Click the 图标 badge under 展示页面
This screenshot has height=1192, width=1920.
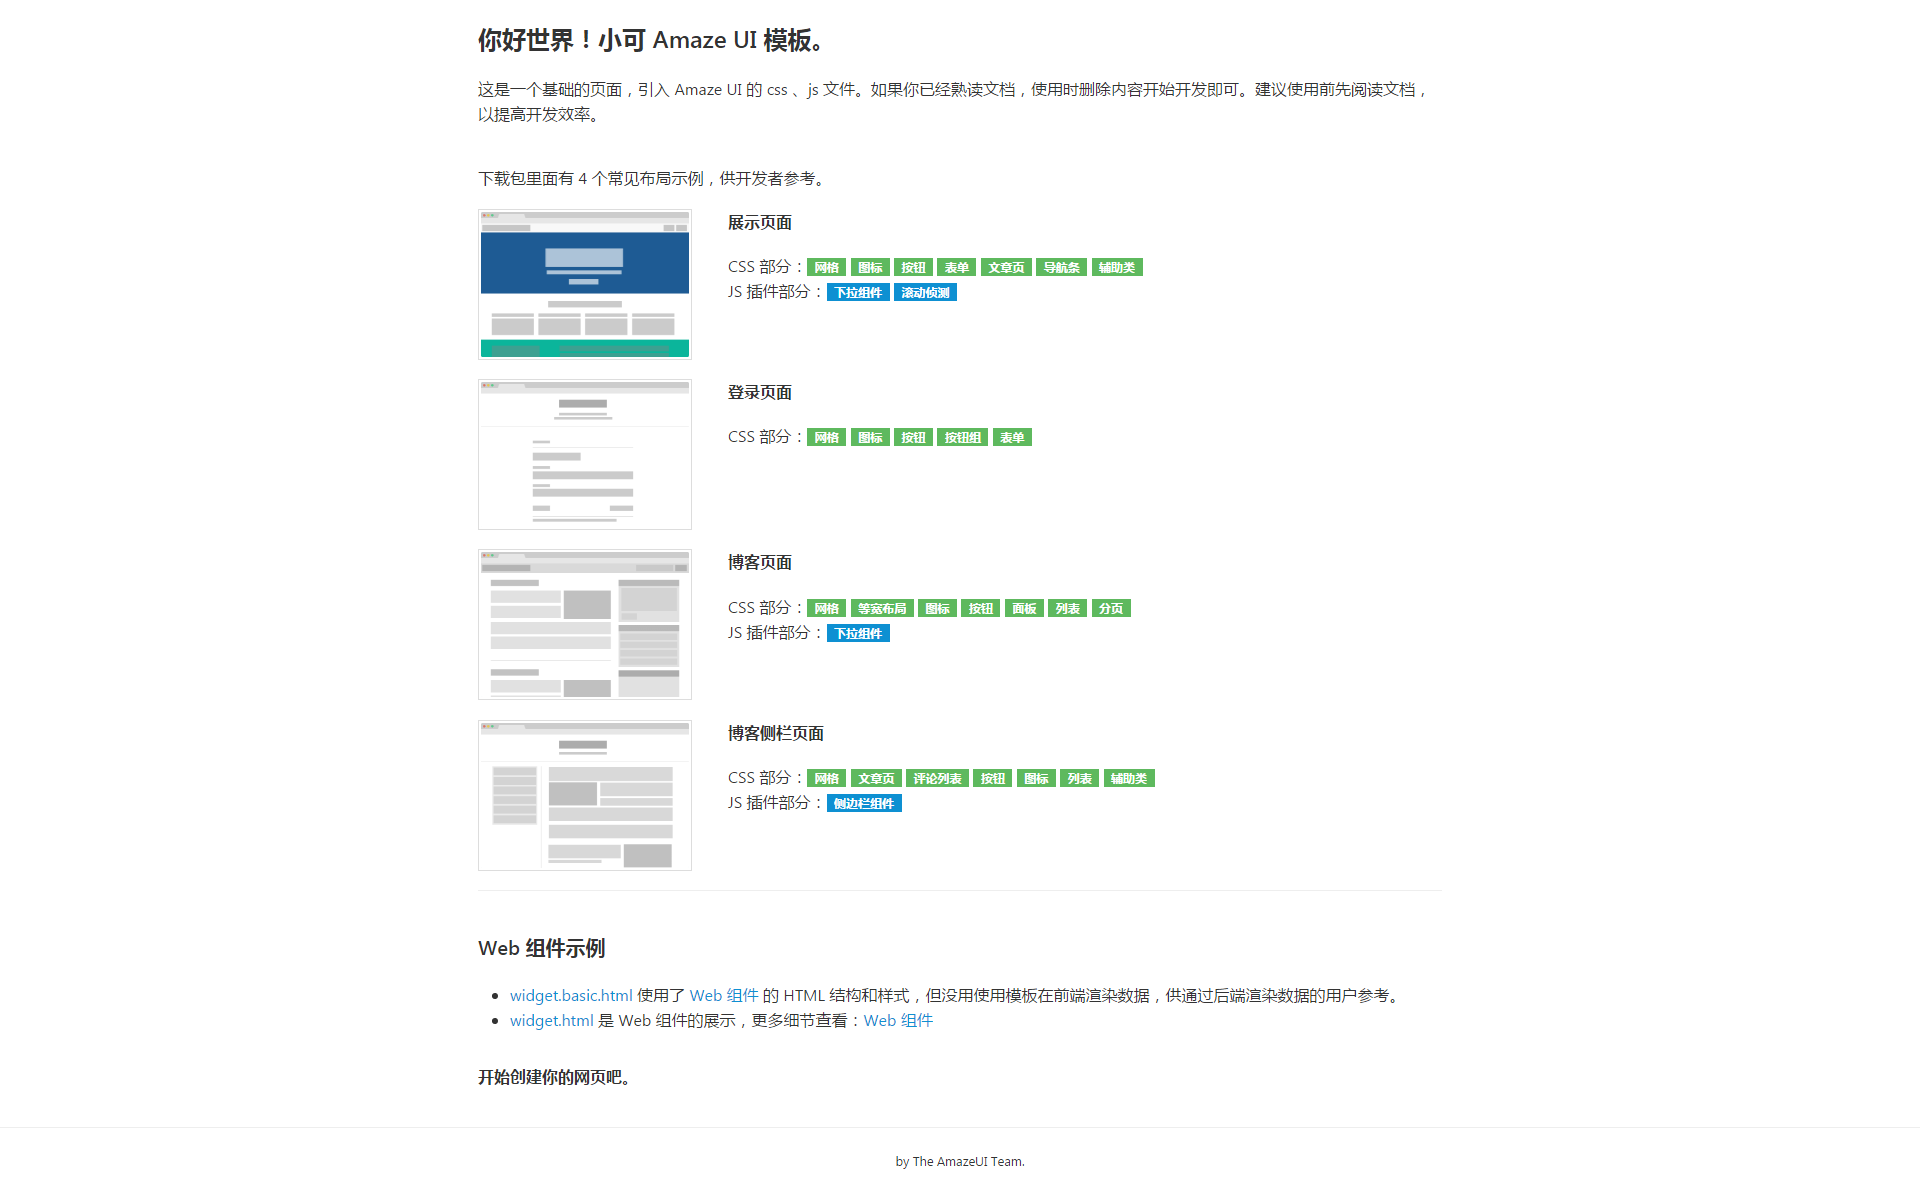[870, 267]
